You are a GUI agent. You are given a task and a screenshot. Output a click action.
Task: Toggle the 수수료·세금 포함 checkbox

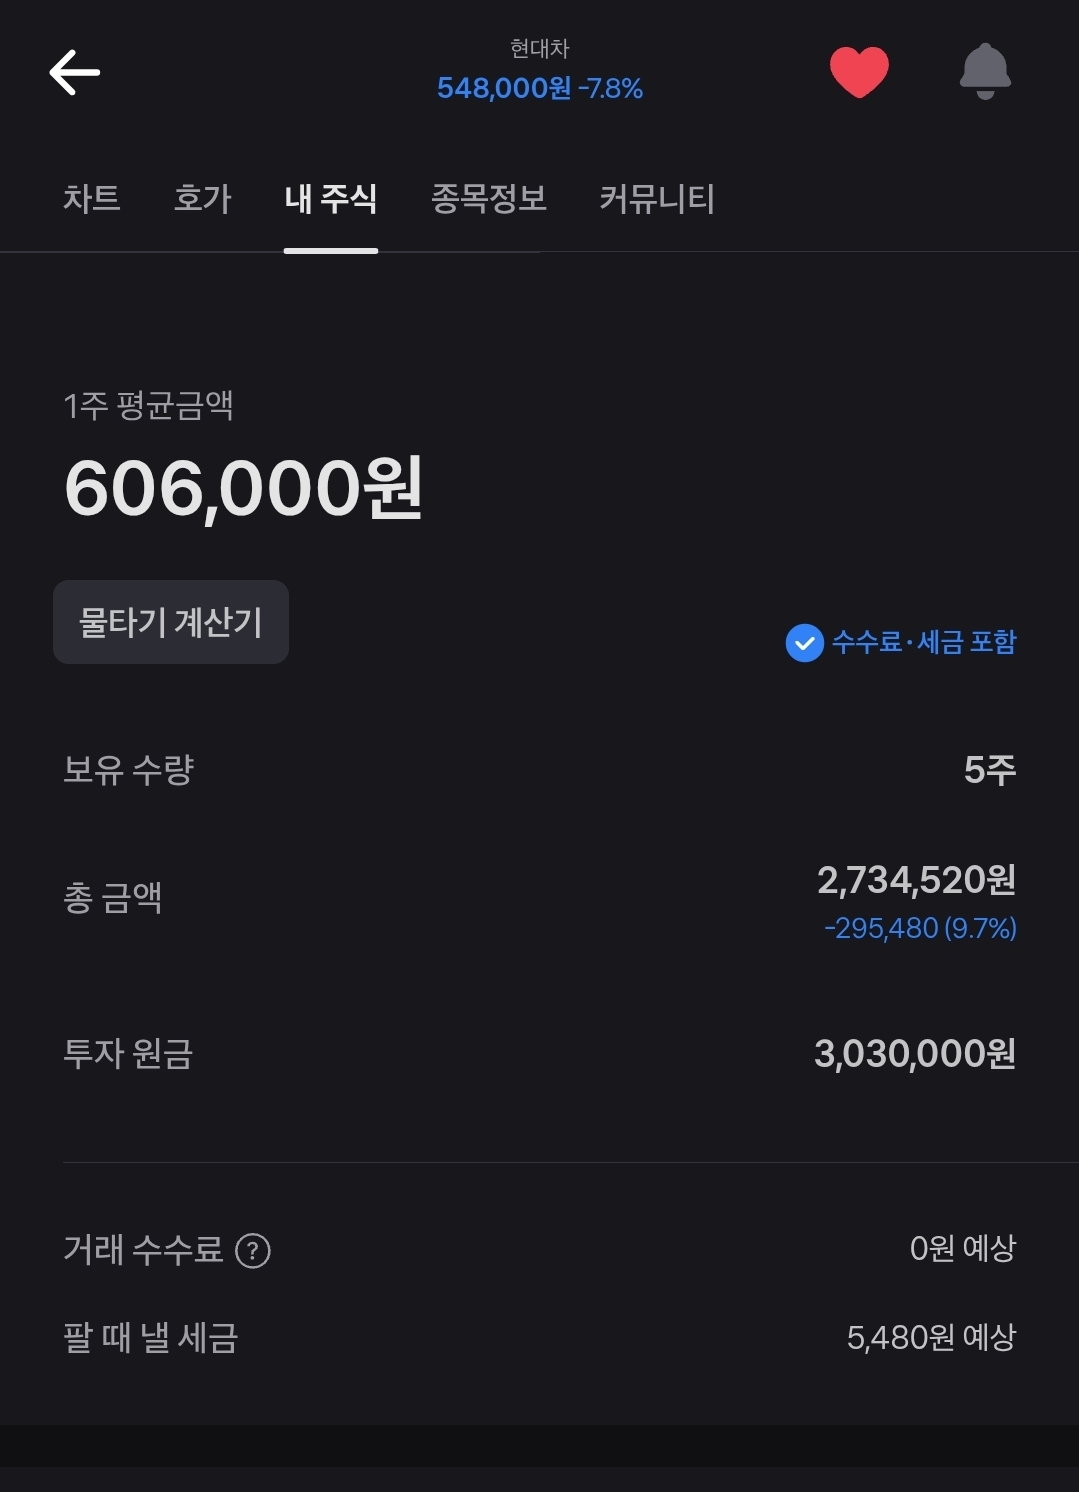804,643
